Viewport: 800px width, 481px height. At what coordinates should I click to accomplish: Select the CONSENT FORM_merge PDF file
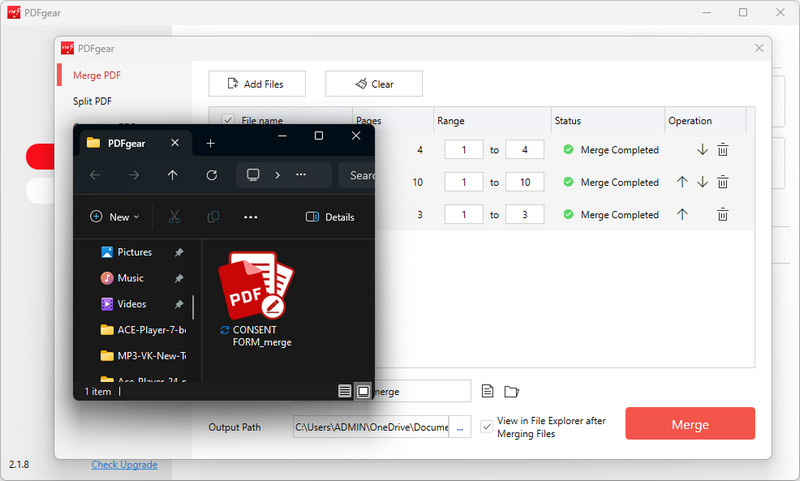(x=256, y=300)
